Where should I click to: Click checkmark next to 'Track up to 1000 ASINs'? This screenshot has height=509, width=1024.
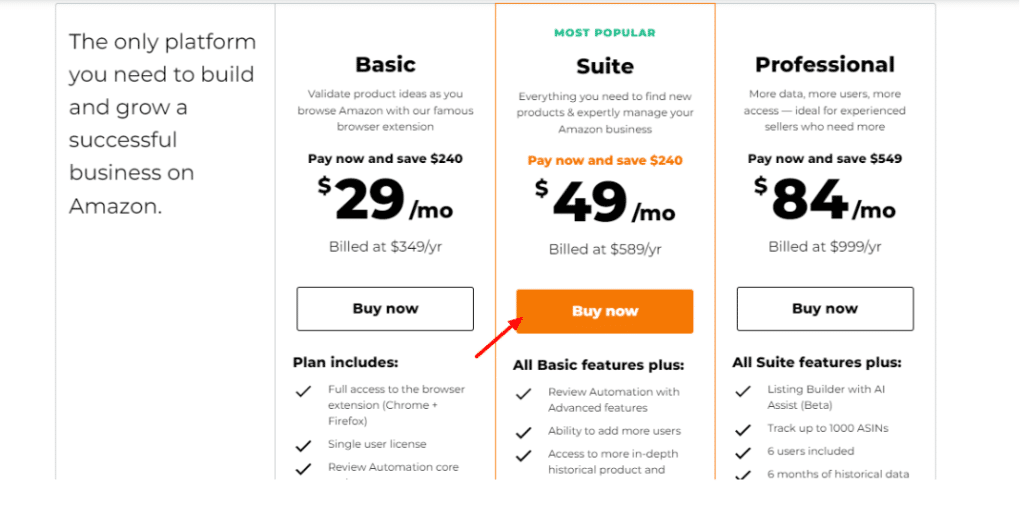[743, 429]
